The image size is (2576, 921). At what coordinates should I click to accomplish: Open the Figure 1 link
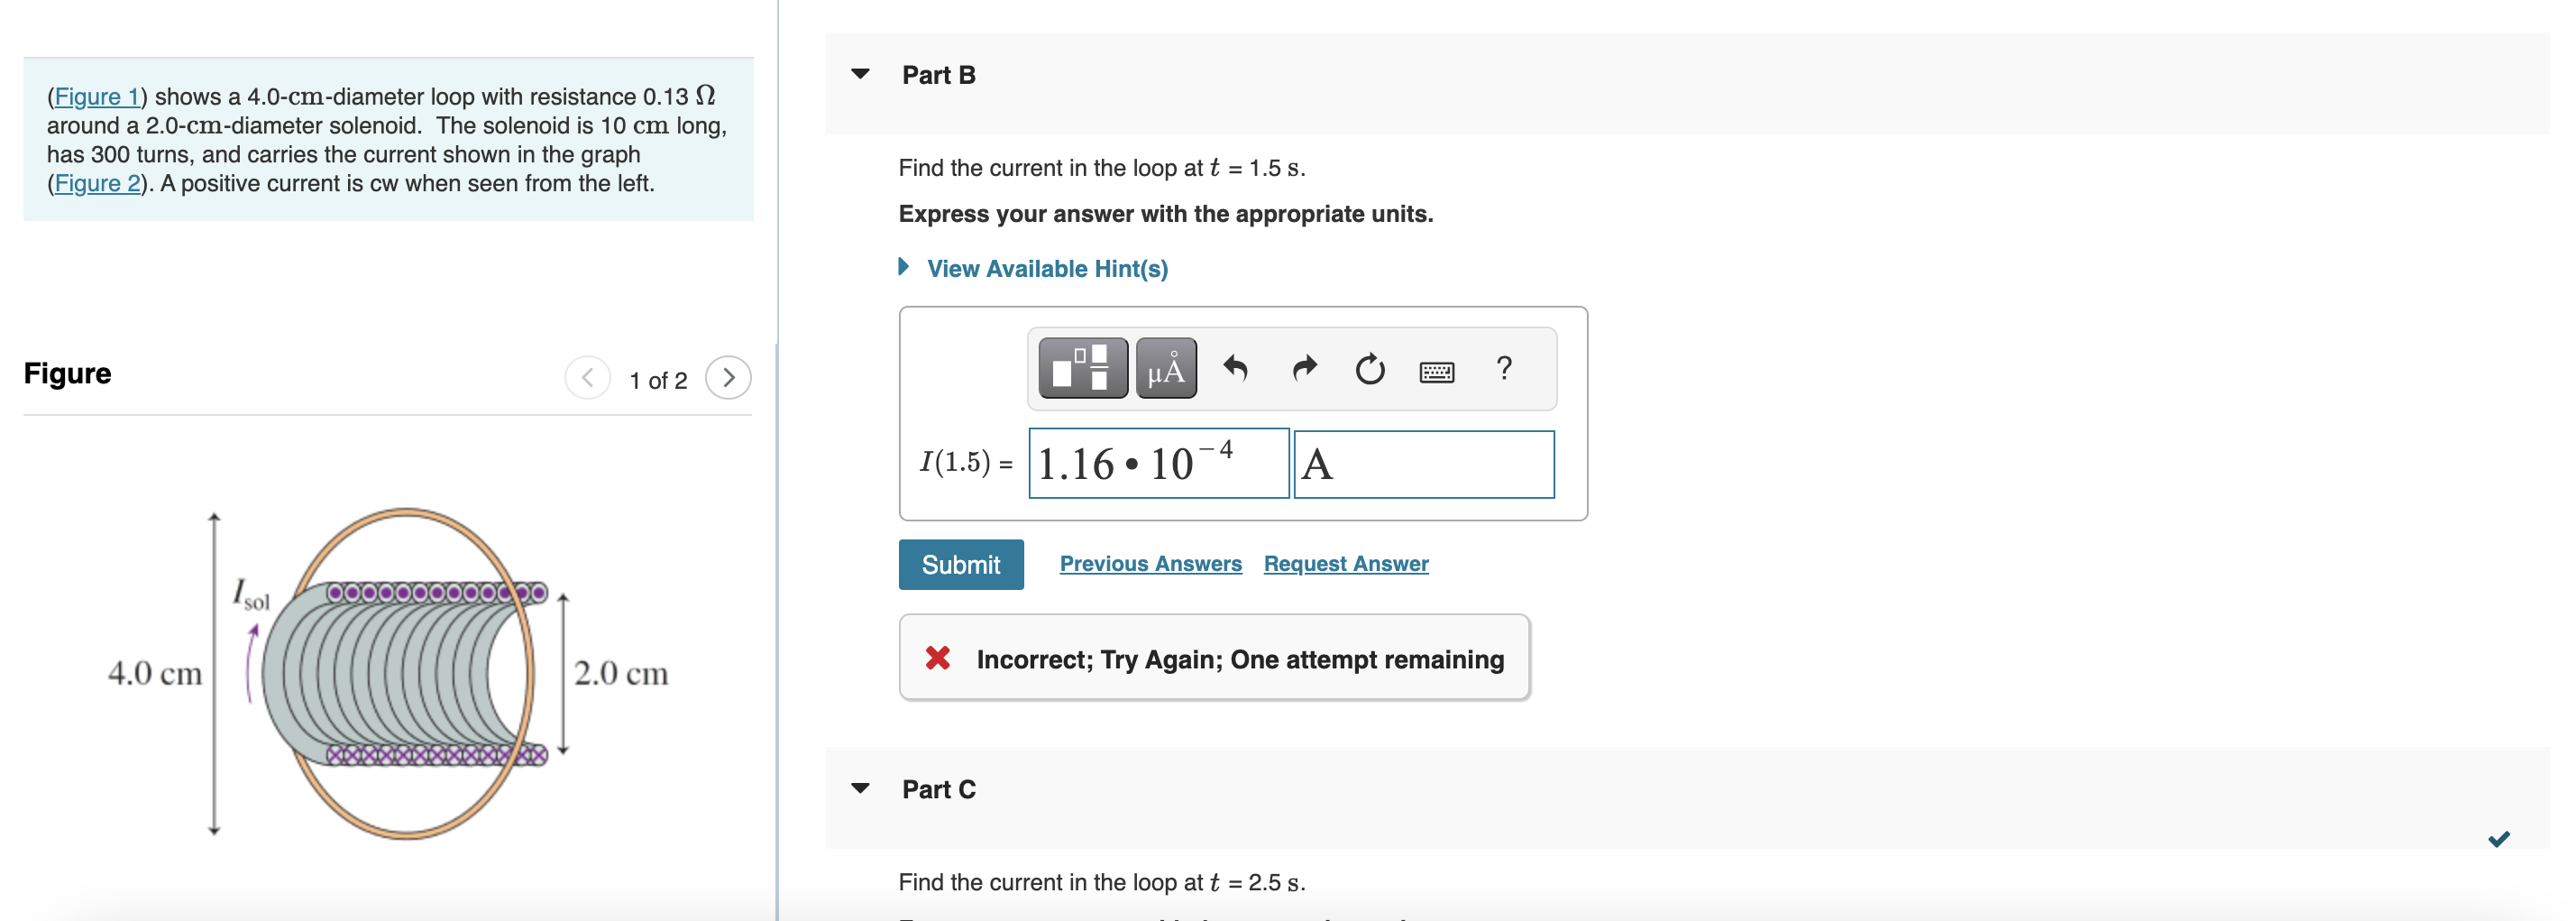pyautogui.click(x=98, y=97)
